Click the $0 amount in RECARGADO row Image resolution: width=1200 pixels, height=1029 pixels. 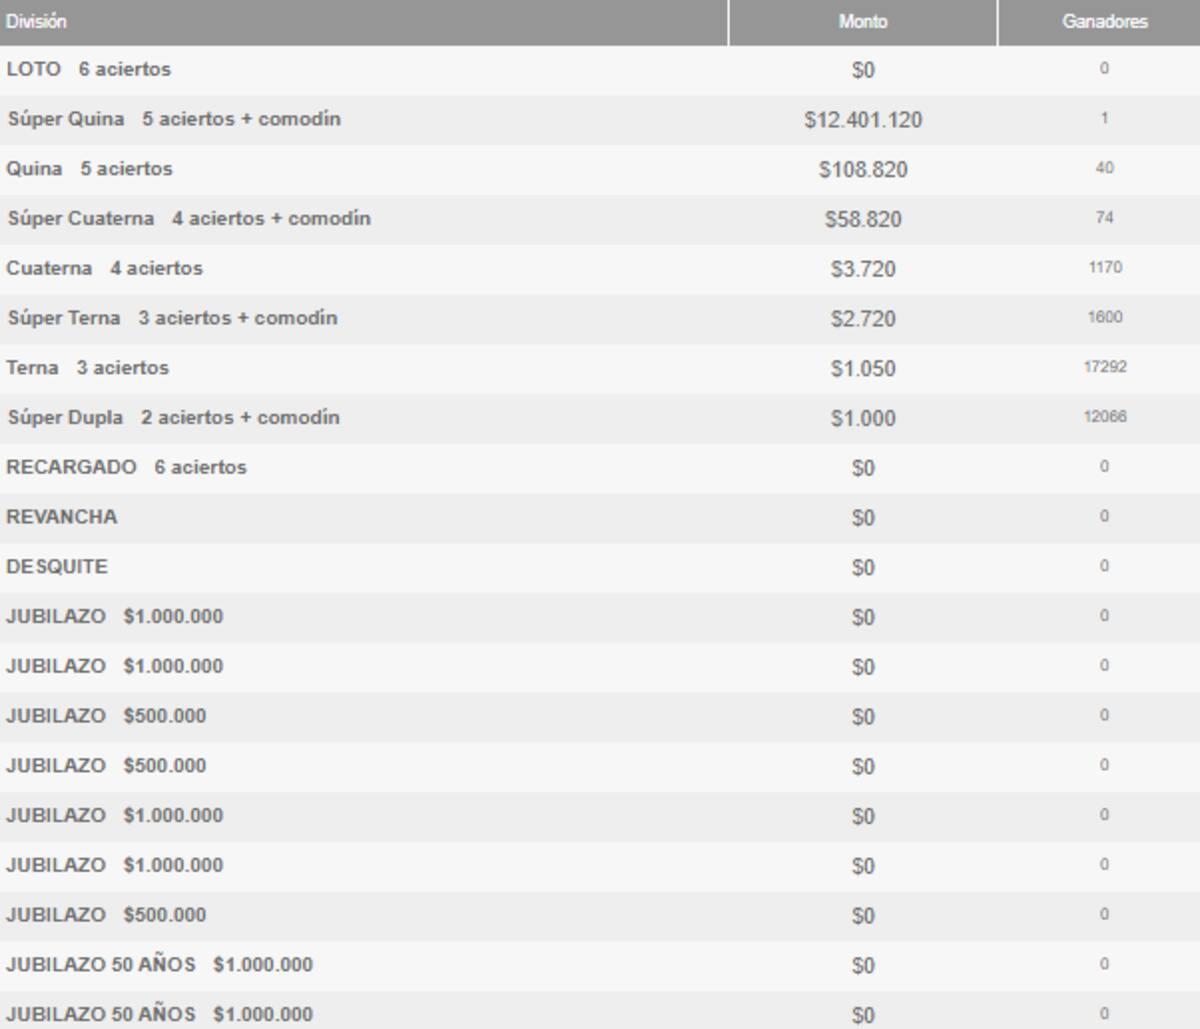863,468
